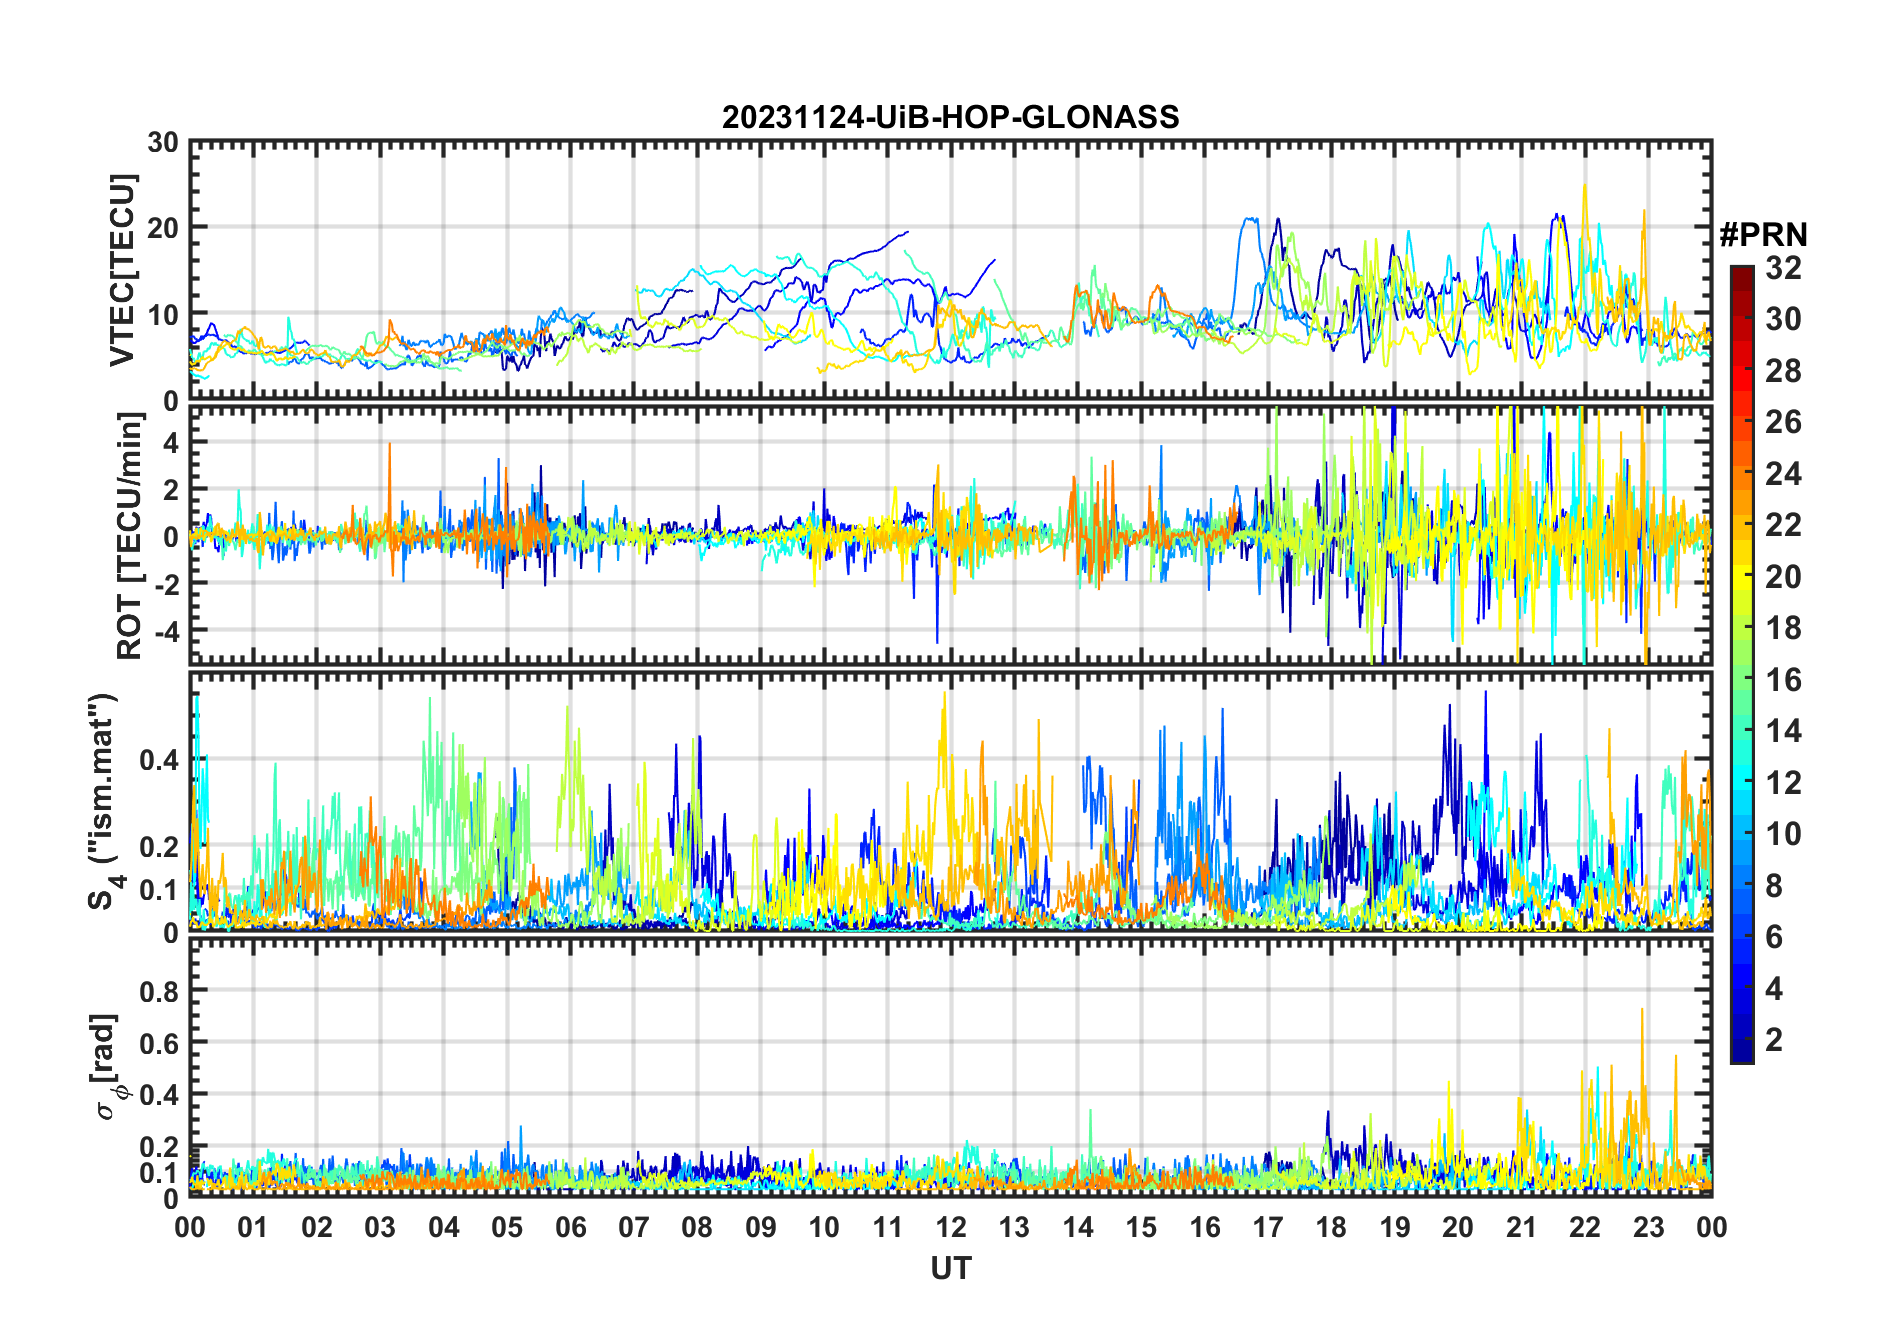
Task: Click the 18 hour tick label
Action: 1331,1227
